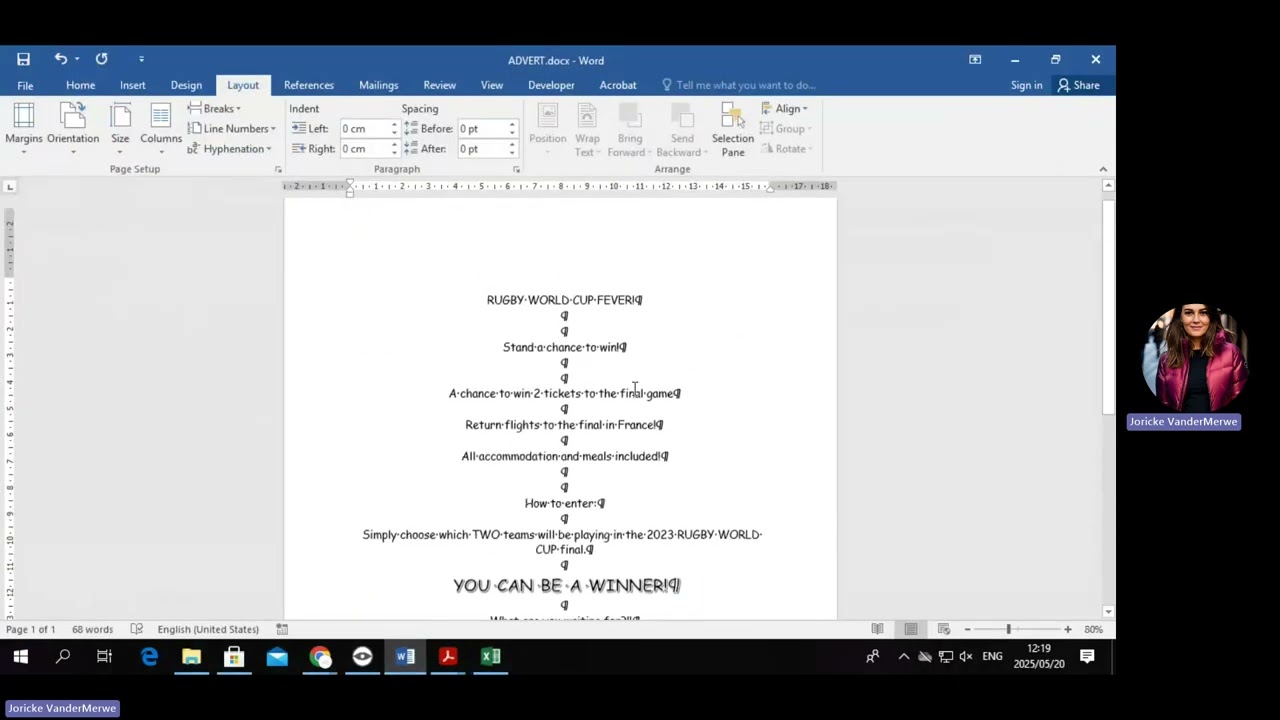Switch to Print Layout view
The image size is (1280, 720).
coord(911,629)
